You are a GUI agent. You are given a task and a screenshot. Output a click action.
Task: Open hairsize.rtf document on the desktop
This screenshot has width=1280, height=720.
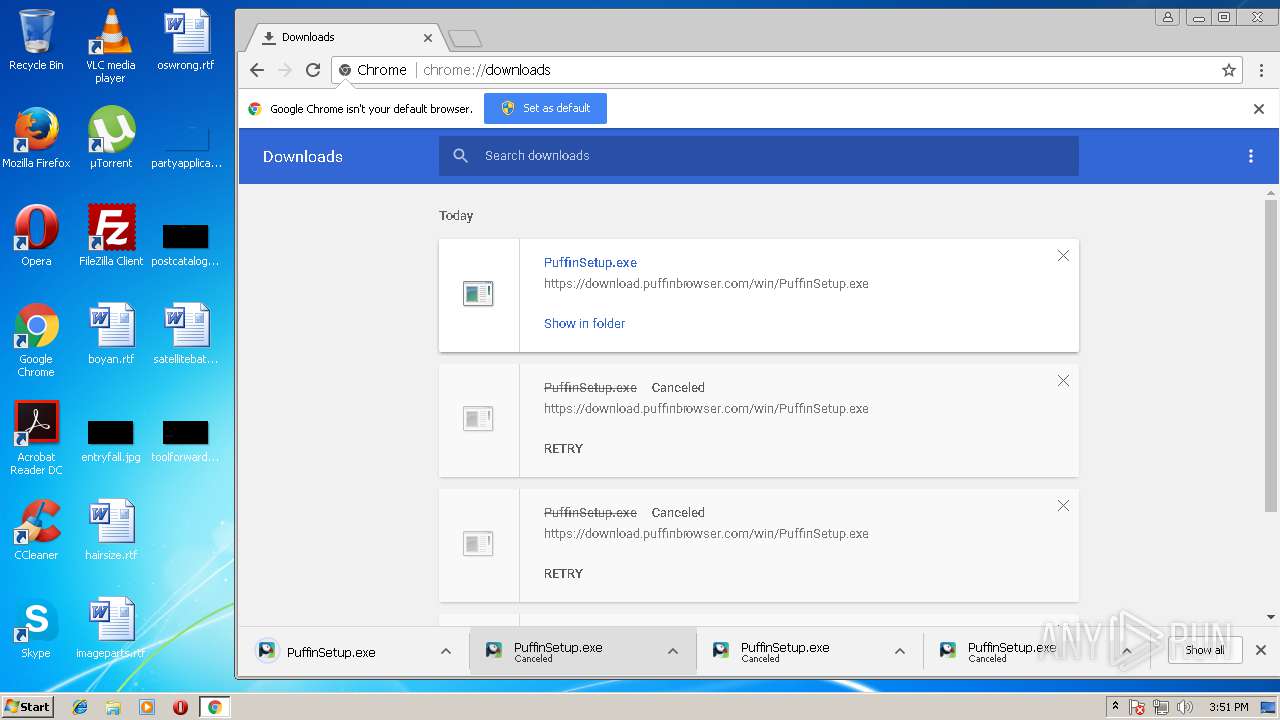[x=111, y=530]
